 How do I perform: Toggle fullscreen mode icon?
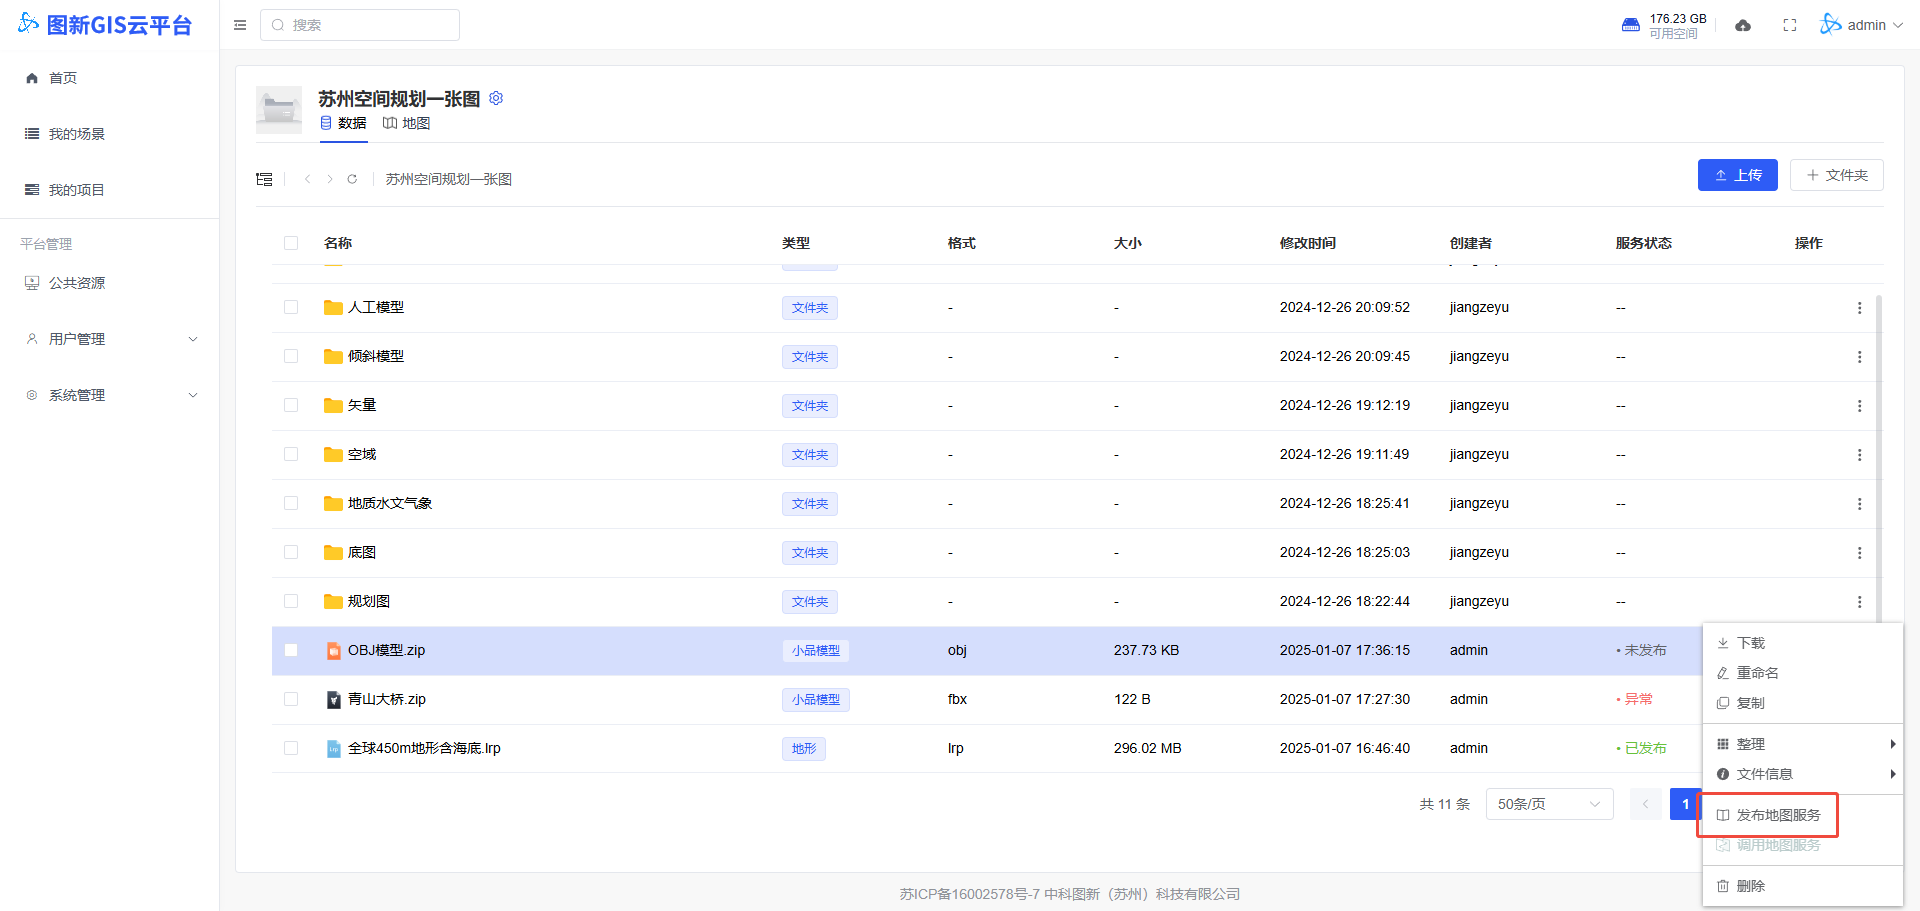click(1790, 25)
